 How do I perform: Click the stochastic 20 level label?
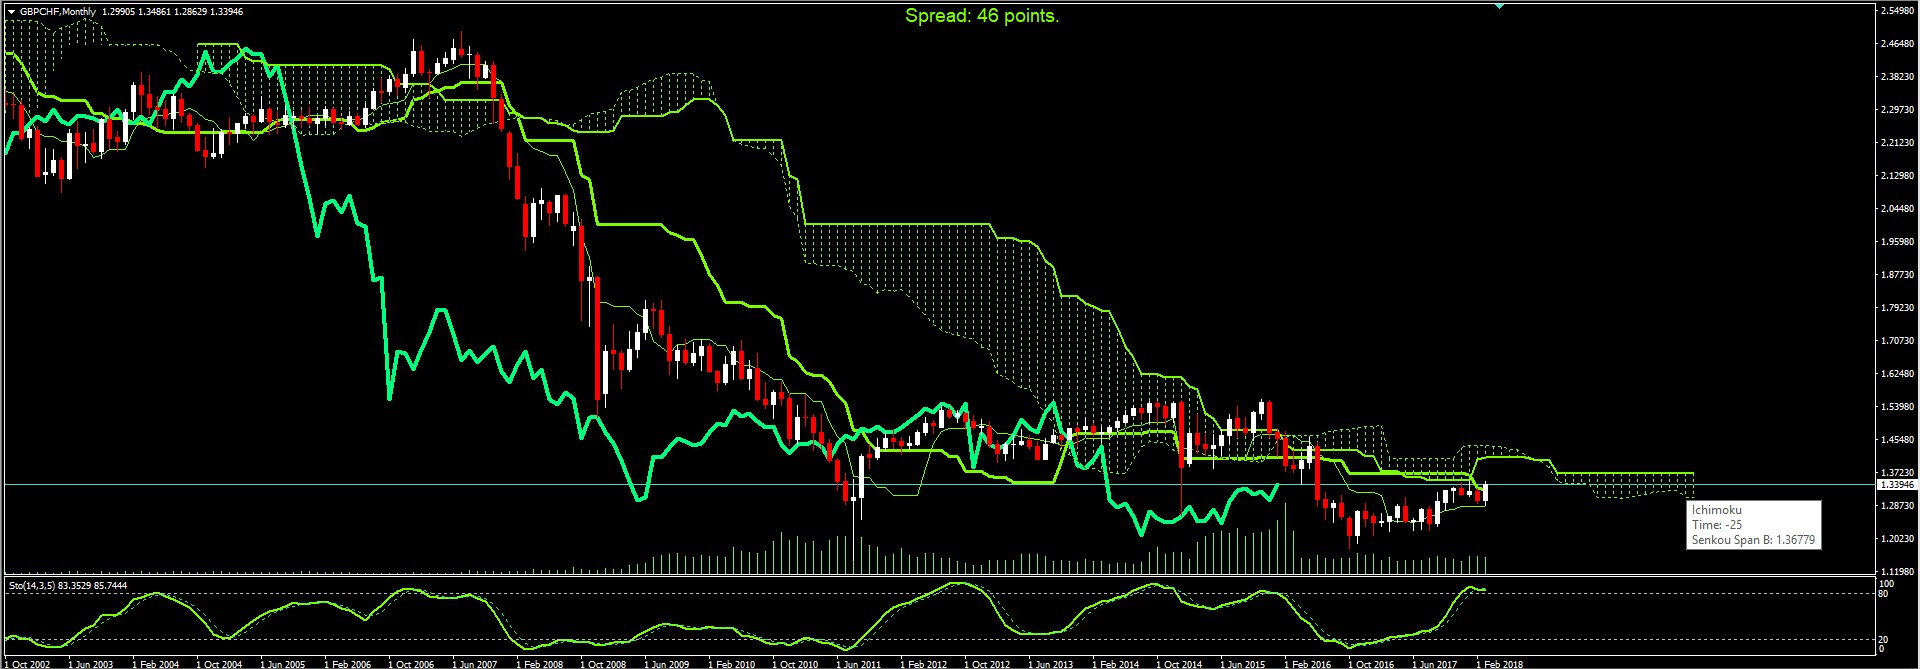tap(1884, 639)
